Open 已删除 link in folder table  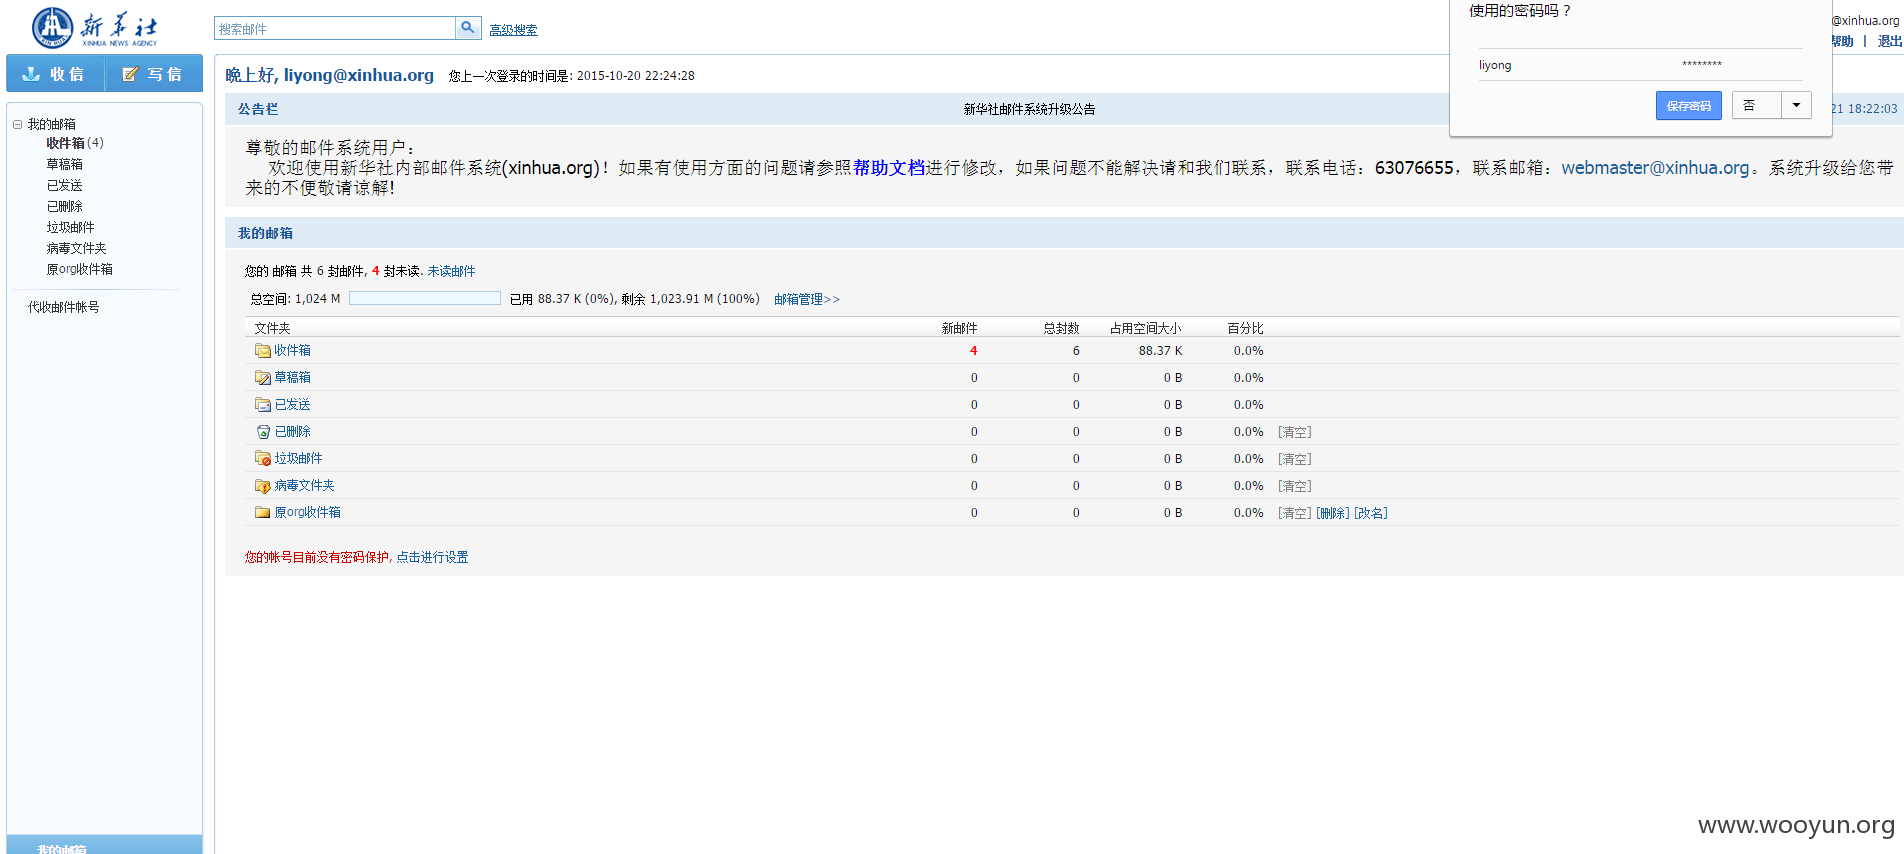click(292, 432)
